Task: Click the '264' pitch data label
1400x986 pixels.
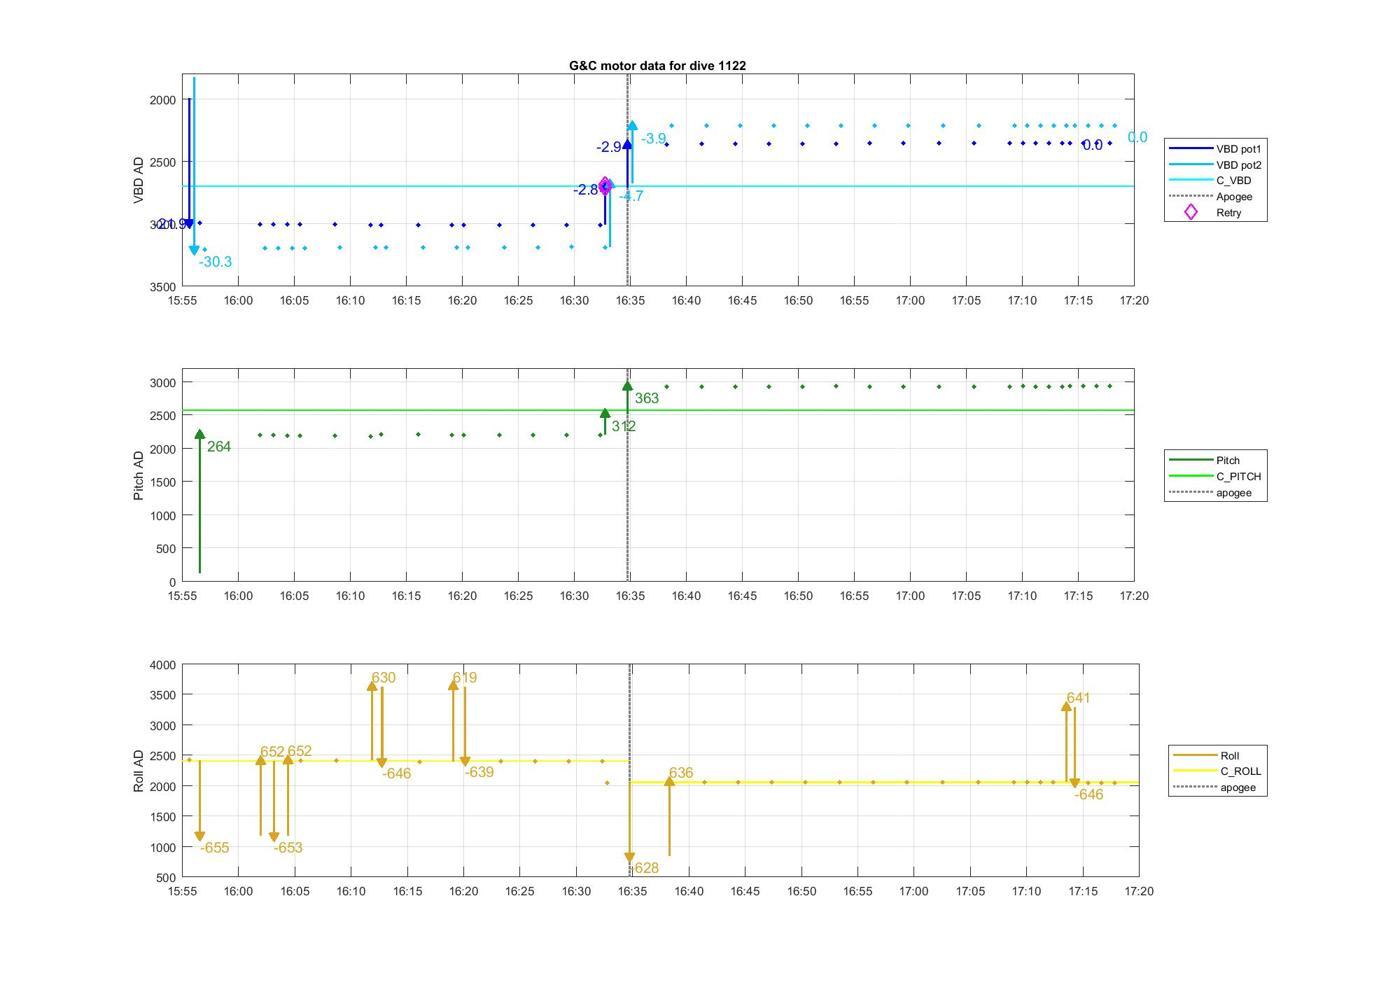Action: pos(219,447)
